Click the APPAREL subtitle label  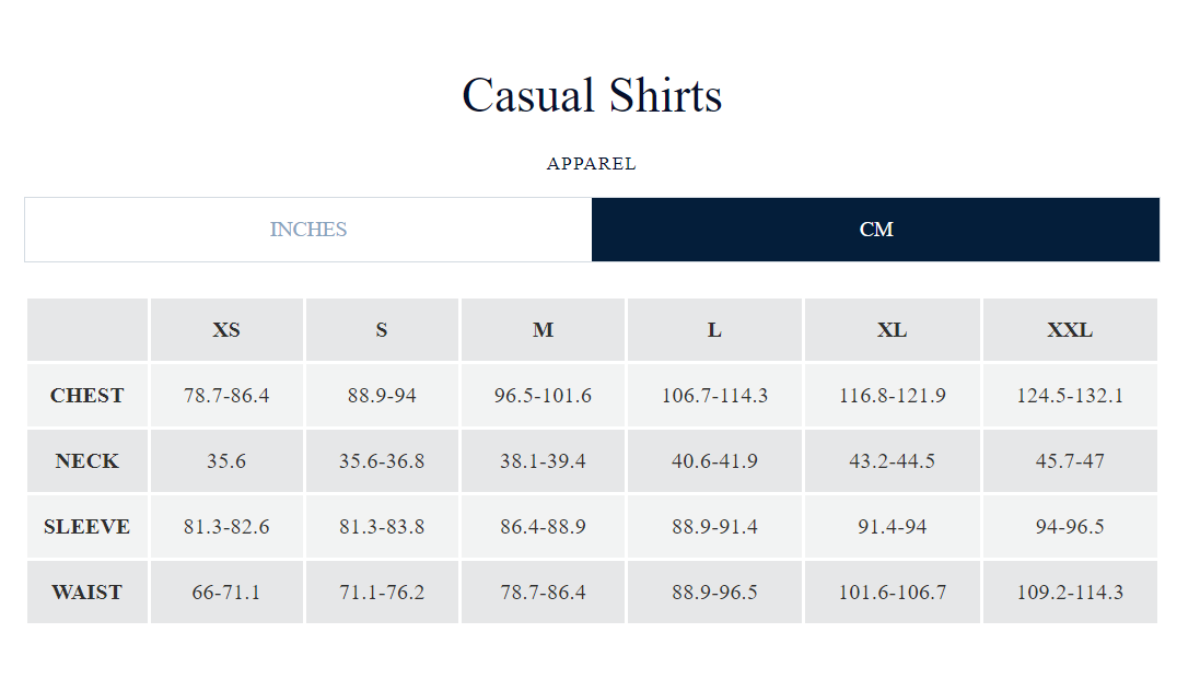[x=592, y=164]
